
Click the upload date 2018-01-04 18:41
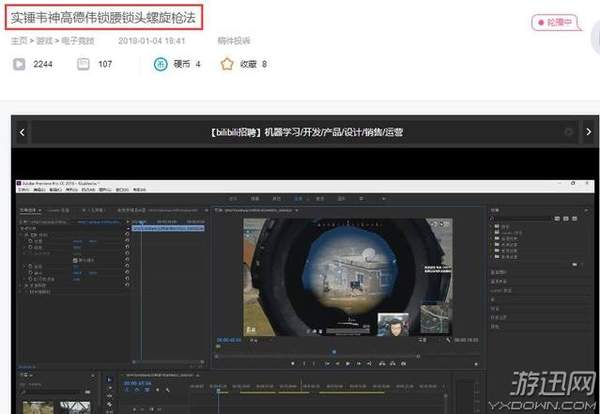152,41
